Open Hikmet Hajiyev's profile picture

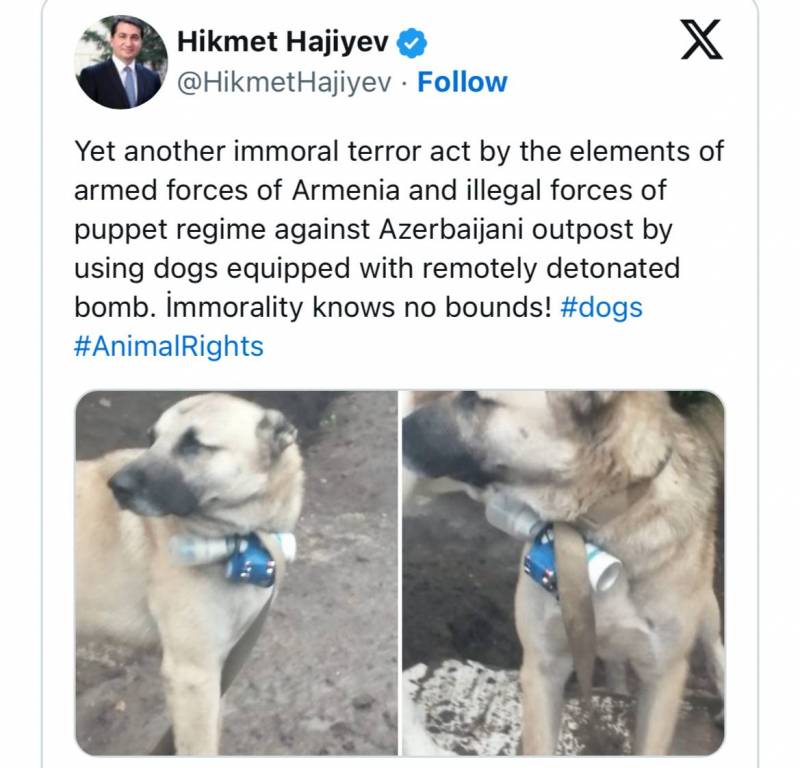120,62
